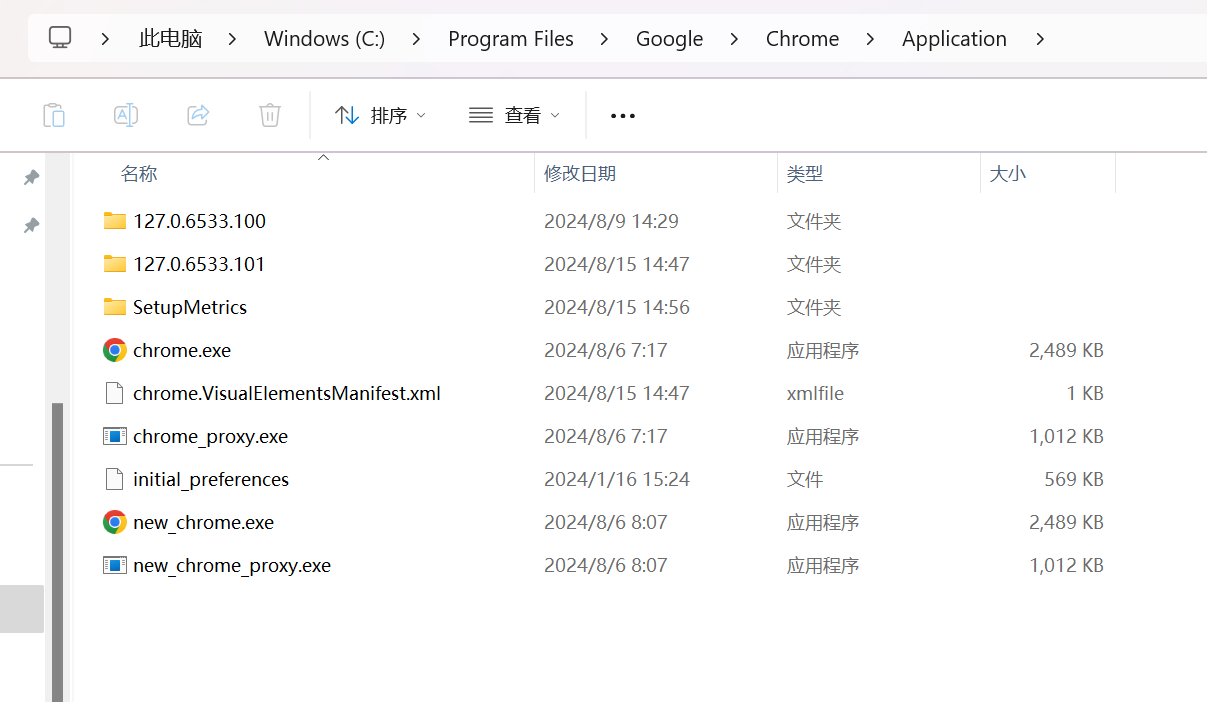Click the Rename toolbar icon
The width and height of the screenshot is (1207, 702).
pyautogui.click(x=126, y=115)
